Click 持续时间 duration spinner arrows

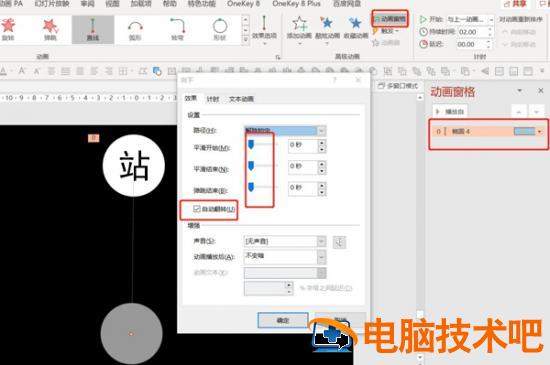click(x=490, y=32)
